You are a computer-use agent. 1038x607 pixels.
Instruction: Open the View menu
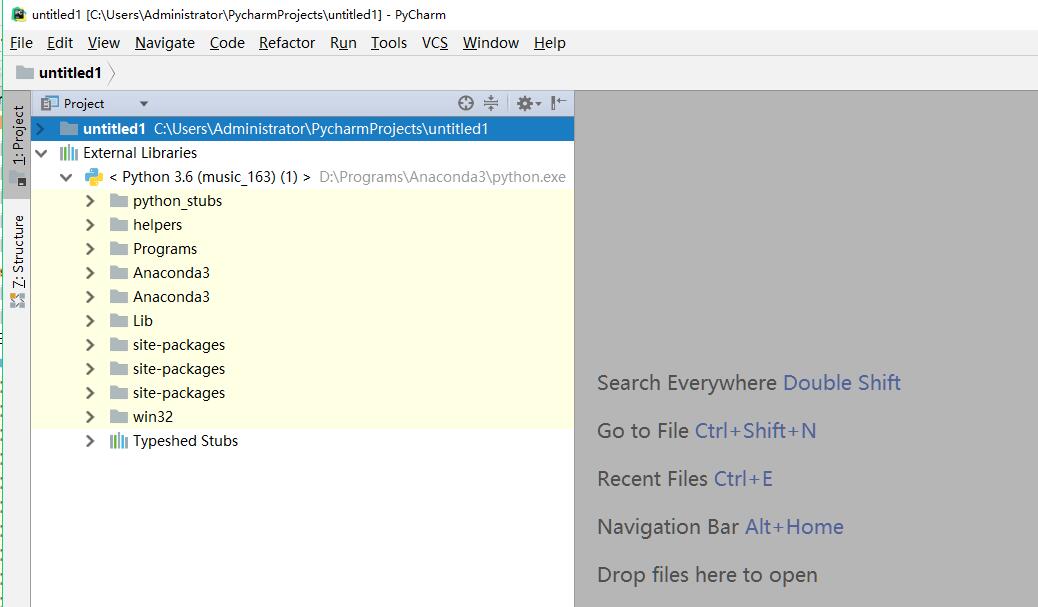point(104,43)
